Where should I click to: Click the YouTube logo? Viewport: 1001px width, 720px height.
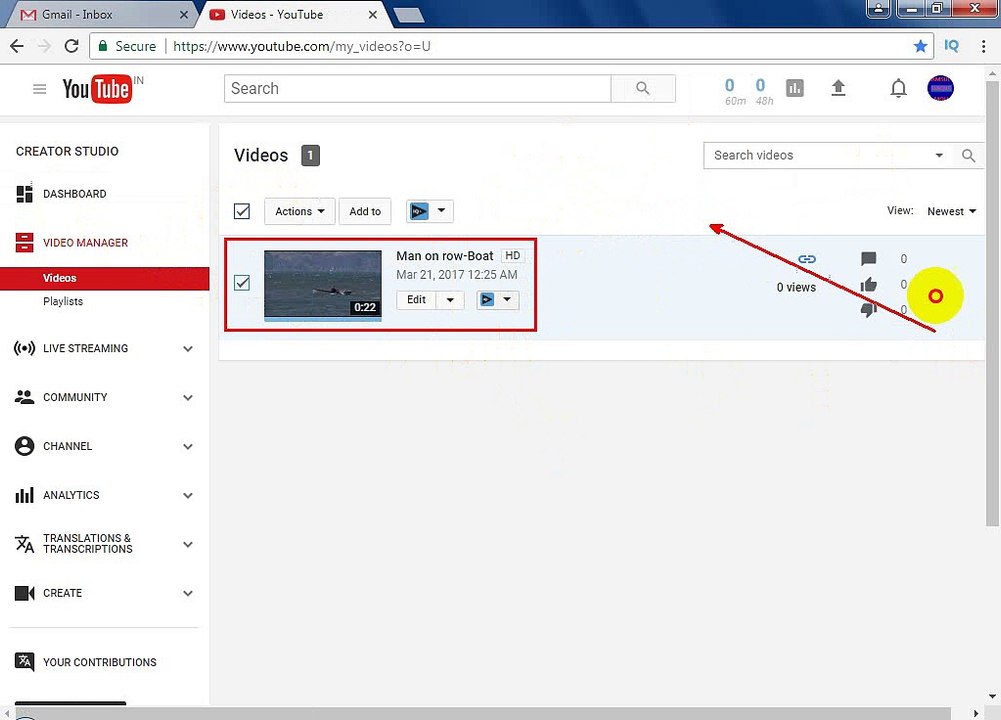coord(97,89)
